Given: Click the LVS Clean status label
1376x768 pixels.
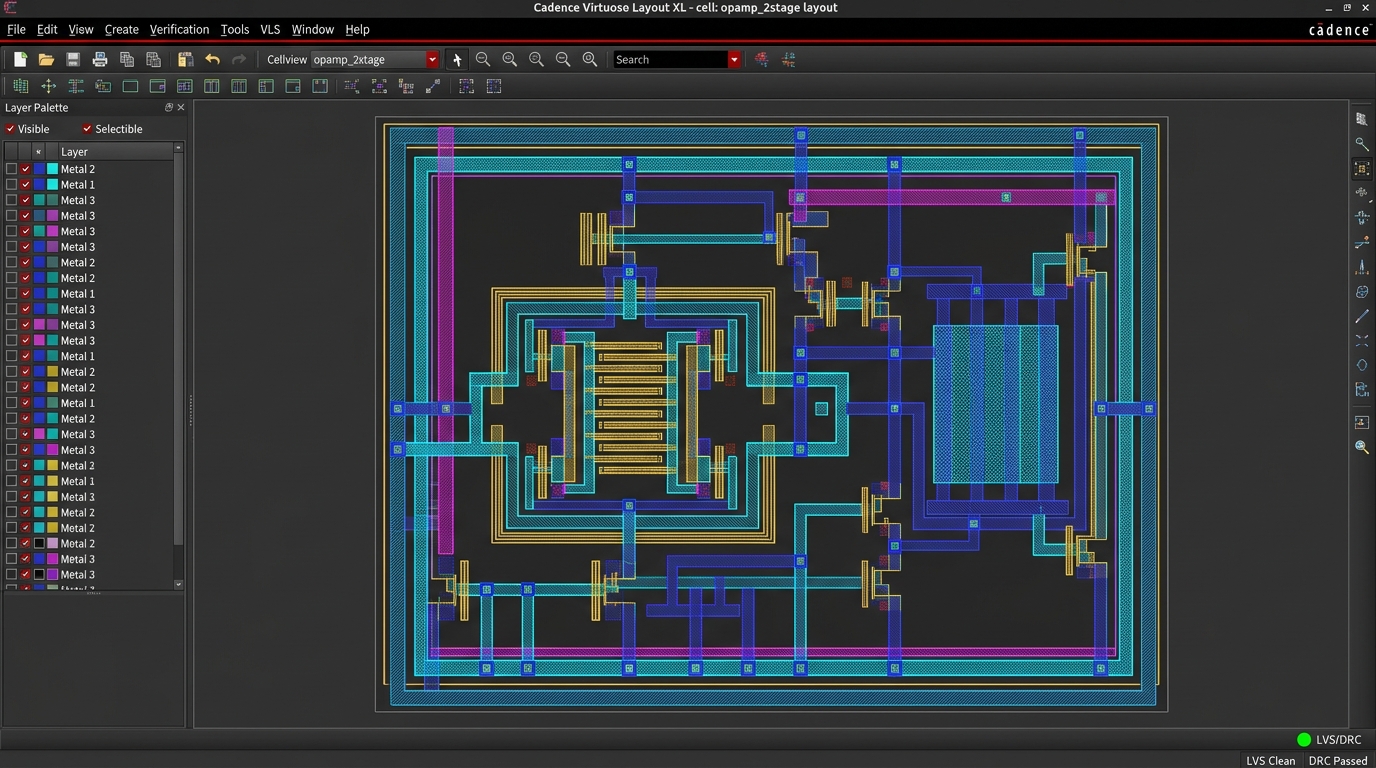Looking at the screenshot, I should (1270, 761).
